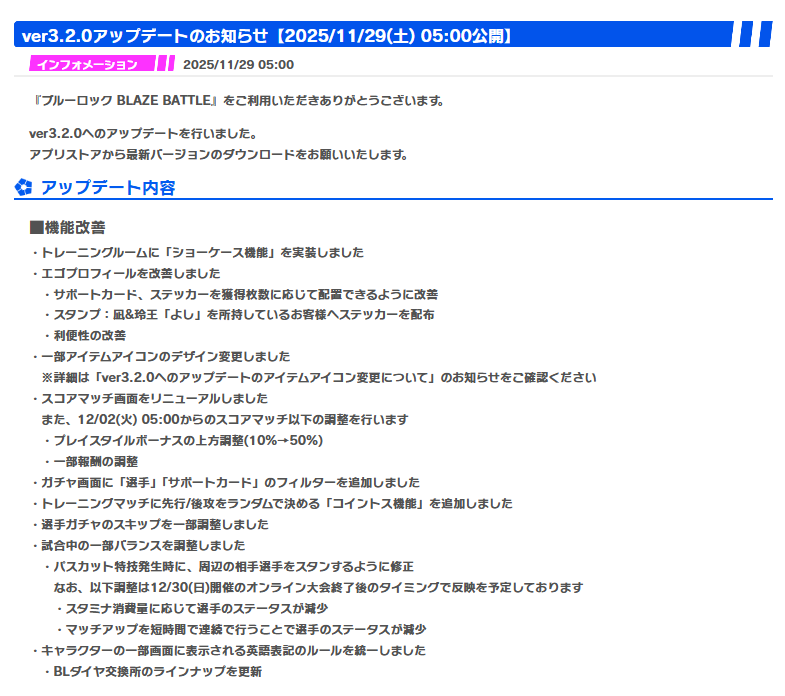Click the line about パスカット特技発生時
This screenshot has height=696, width=785.
(x=229, y=567)
